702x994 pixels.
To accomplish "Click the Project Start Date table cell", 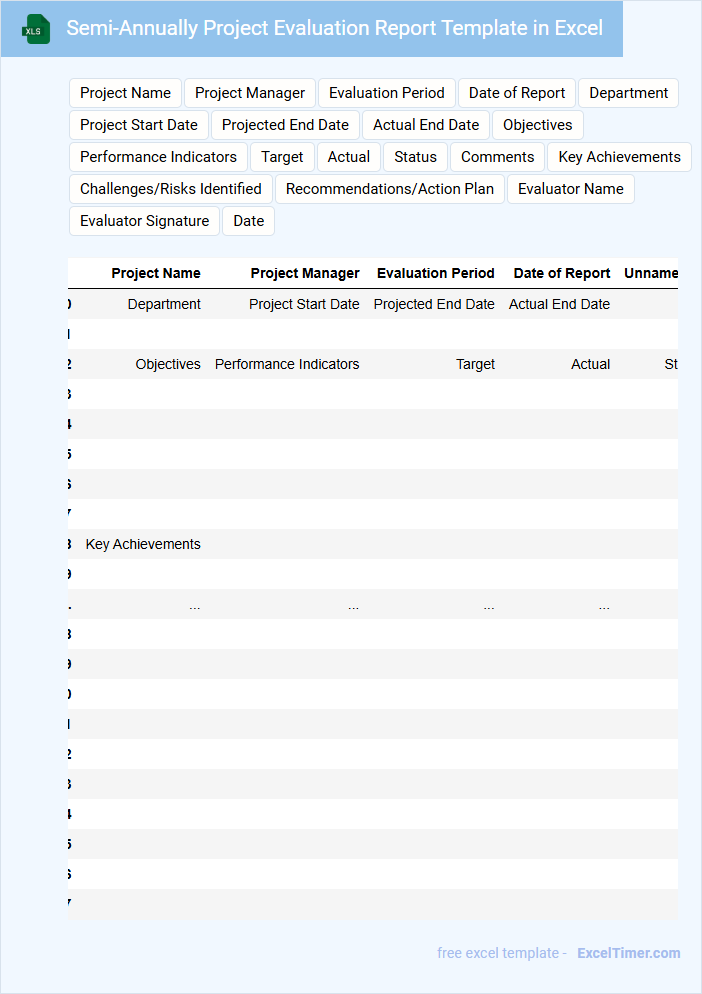I will pyautogui.click(x=304, y=304).
